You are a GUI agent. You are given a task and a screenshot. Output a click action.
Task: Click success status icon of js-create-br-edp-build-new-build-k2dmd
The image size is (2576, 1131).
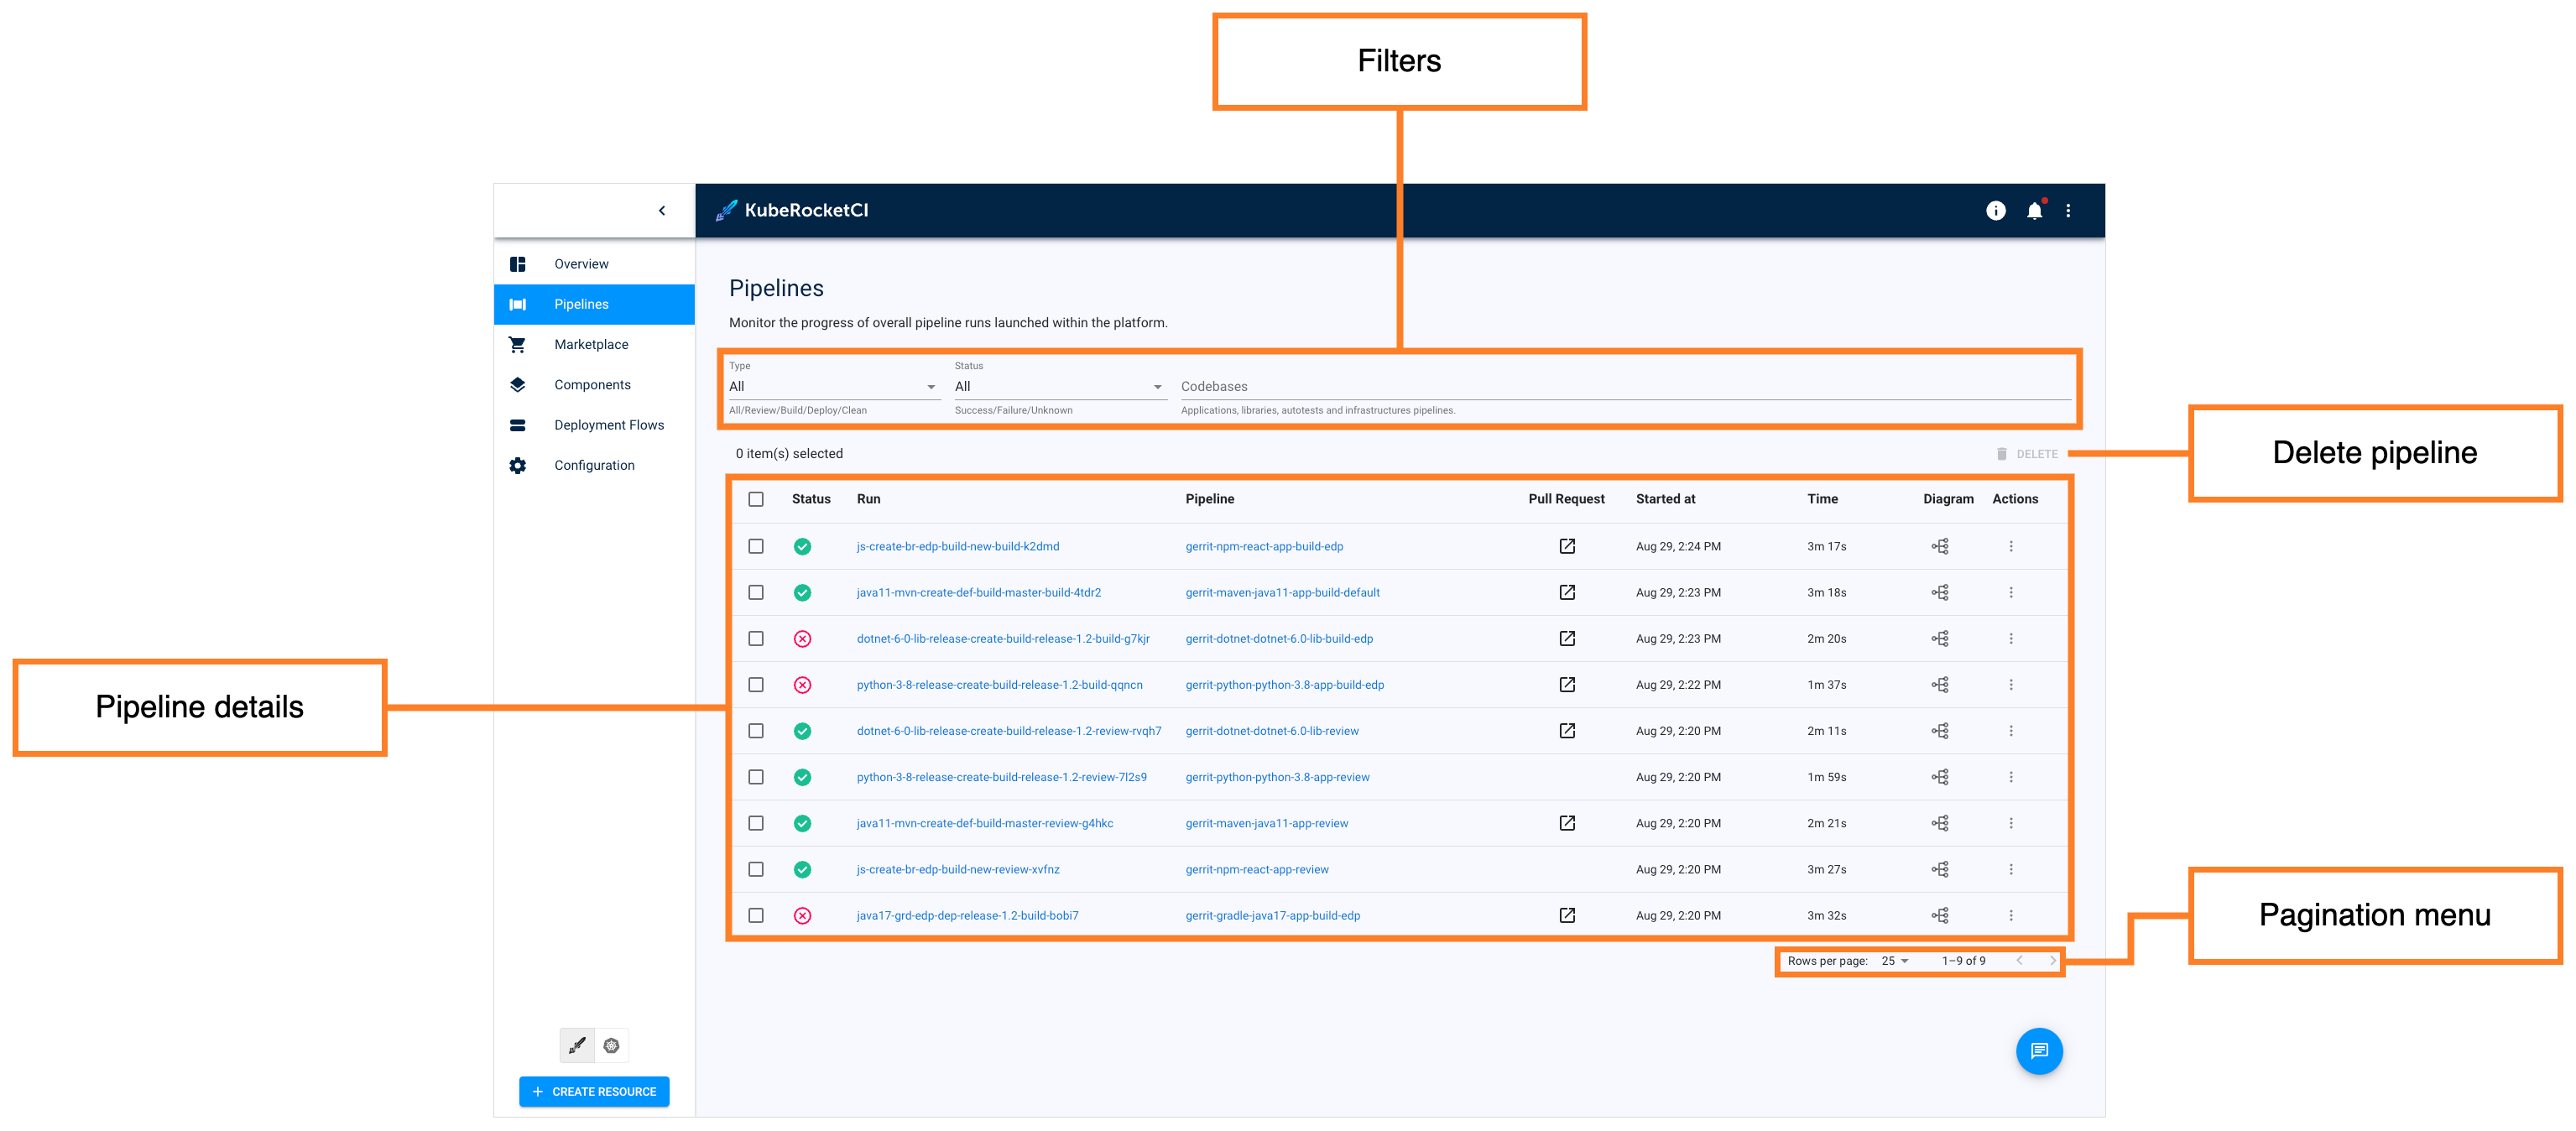click(802, 546)
